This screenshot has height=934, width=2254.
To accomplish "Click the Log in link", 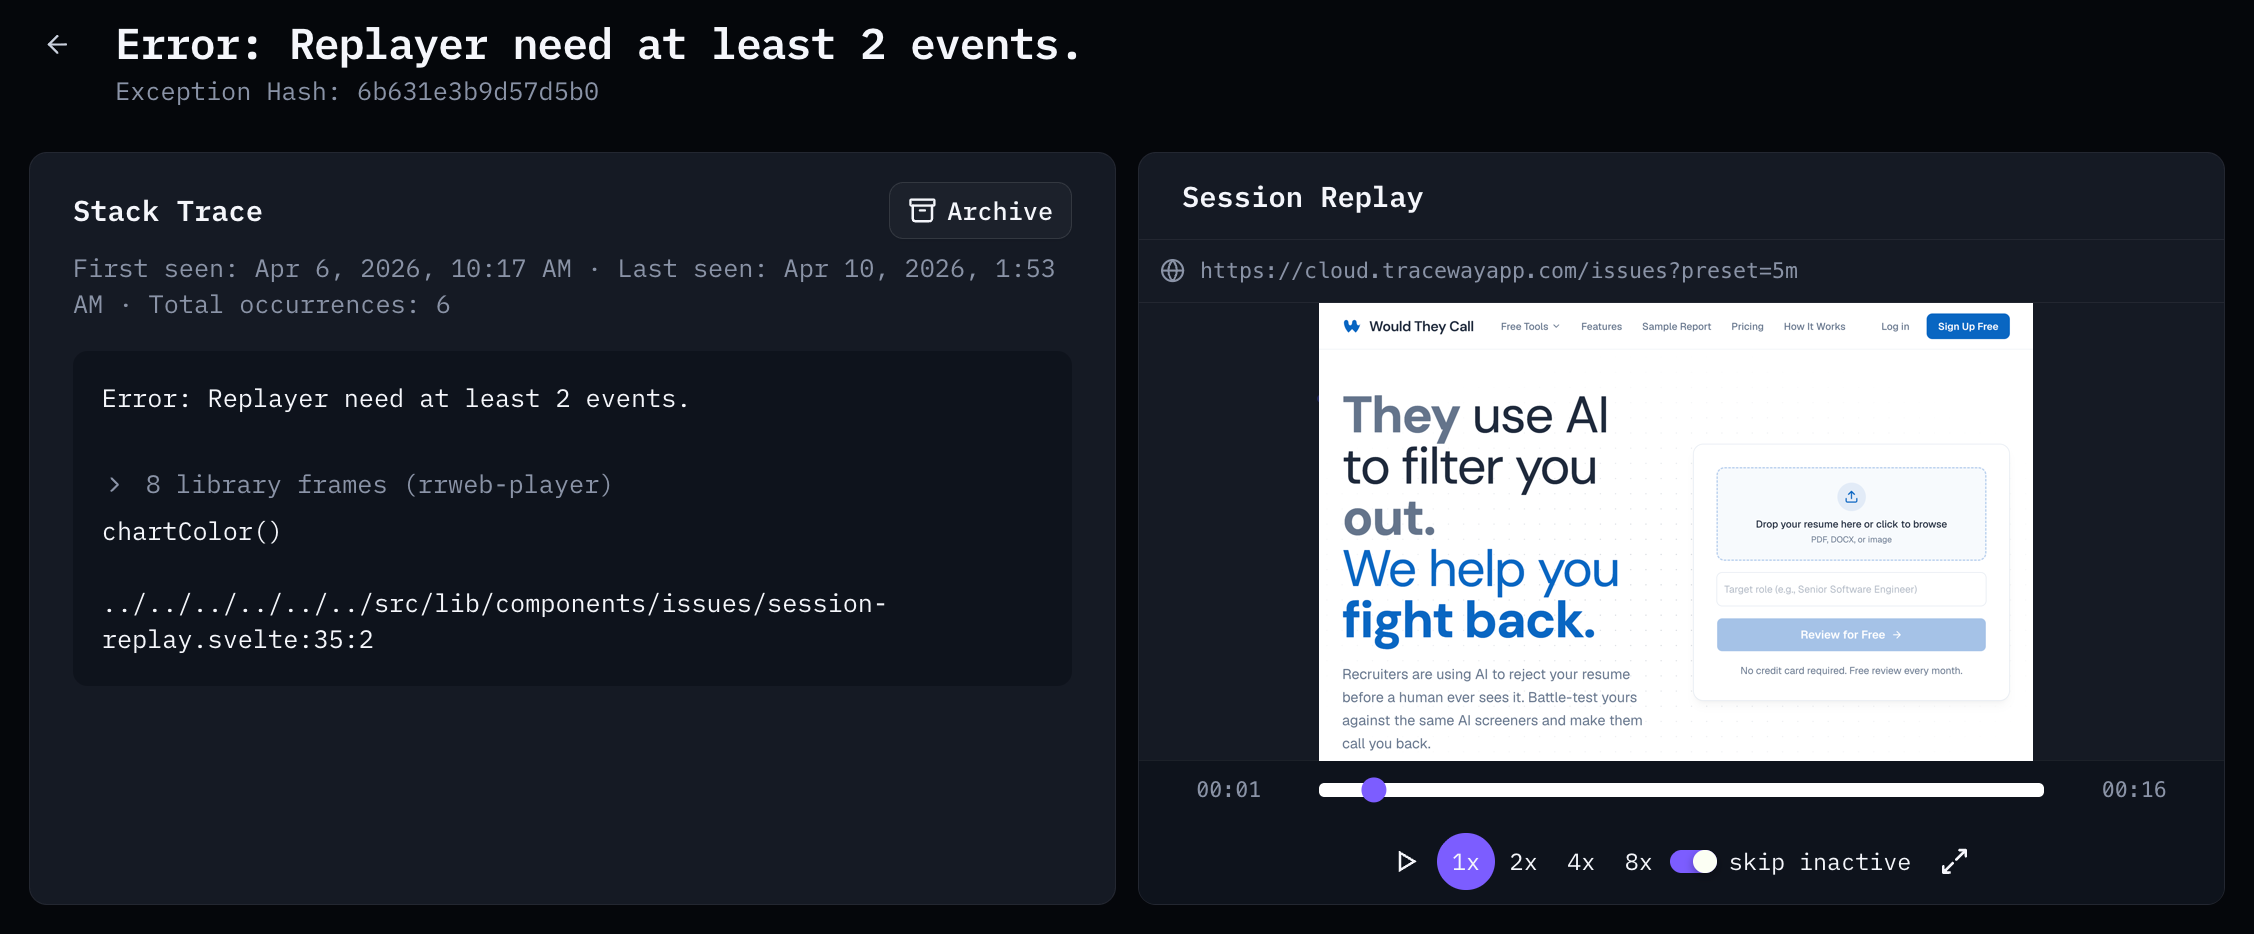I will point(1895,327).
